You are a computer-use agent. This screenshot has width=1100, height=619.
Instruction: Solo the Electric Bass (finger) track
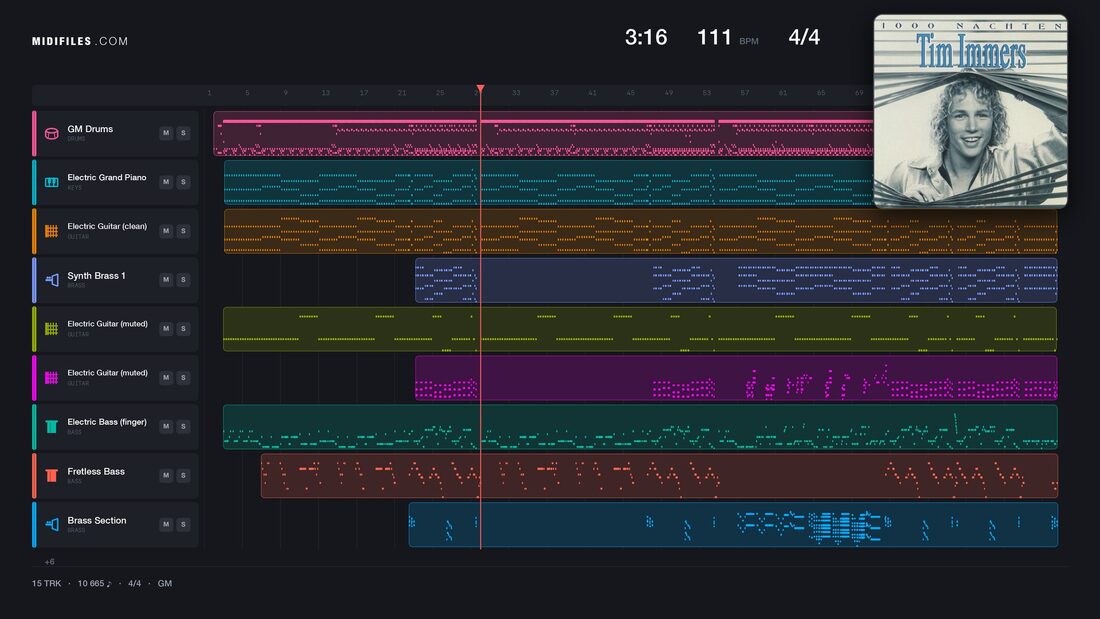pyautogui.click(x=183, y=426)
